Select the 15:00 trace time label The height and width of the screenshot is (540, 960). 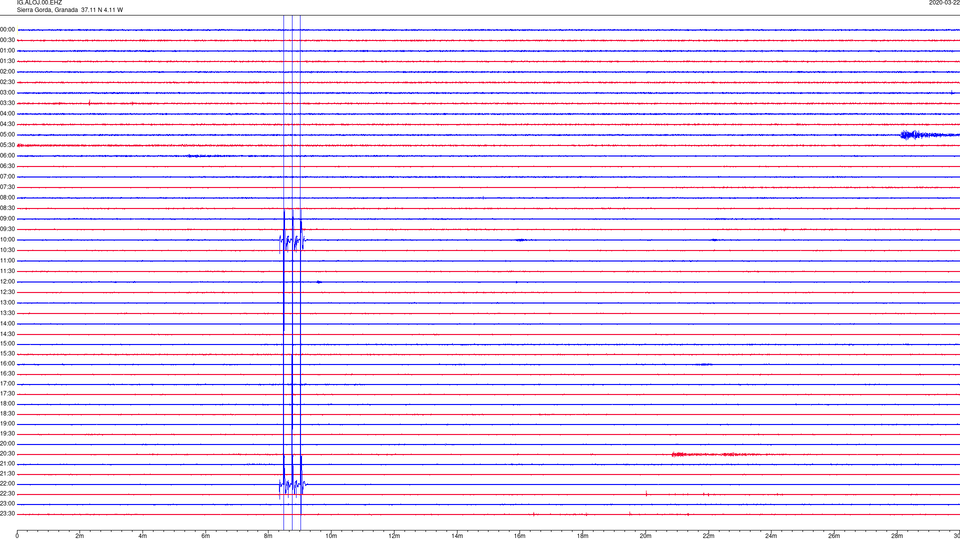(x=7, y=343)
